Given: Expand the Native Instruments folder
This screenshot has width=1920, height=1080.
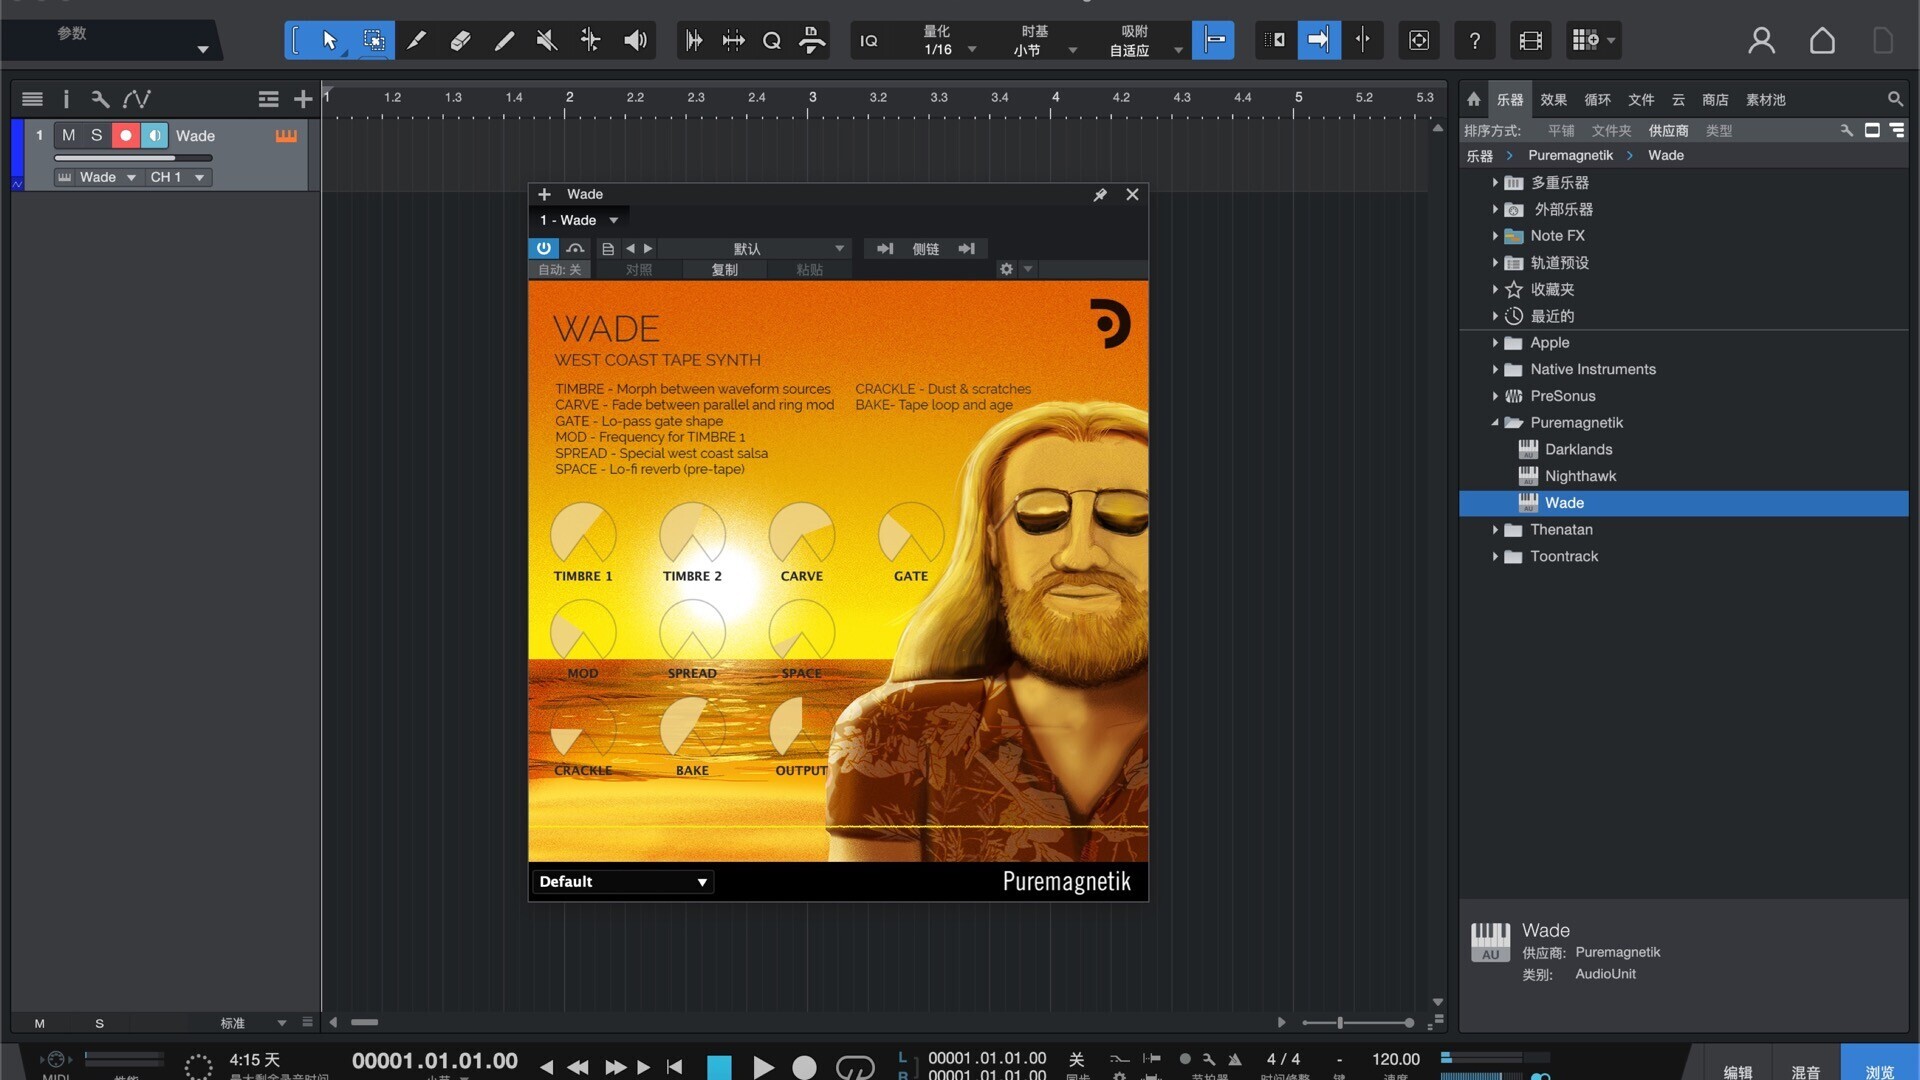Looking at the screenshot, I should tap(1495, 369).
